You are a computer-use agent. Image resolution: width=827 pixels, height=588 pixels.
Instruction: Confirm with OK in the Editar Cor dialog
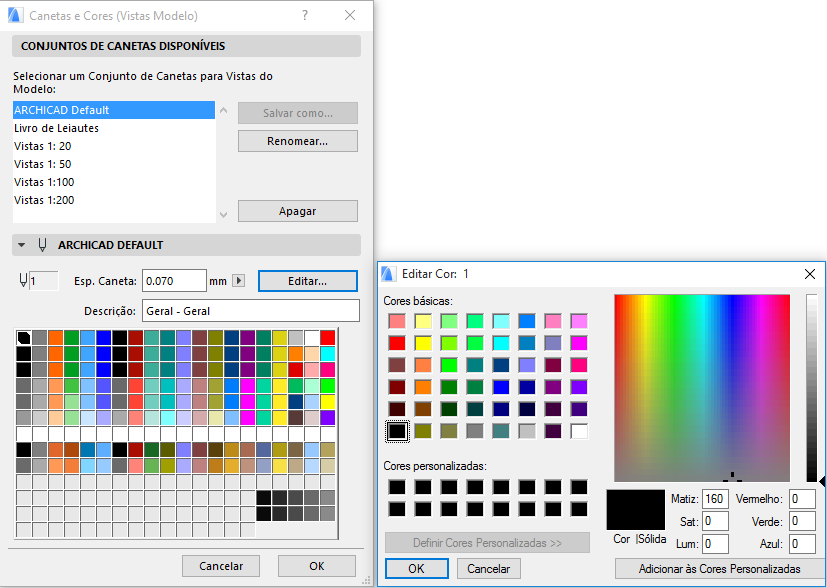(417, 568)
